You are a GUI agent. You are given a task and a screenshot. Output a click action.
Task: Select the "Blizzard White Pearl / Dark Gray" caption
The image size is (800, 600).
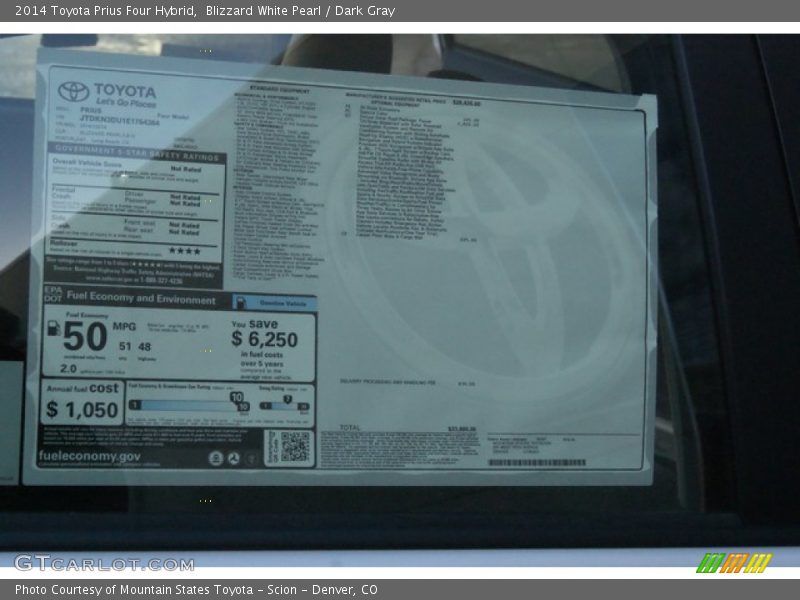301,11
